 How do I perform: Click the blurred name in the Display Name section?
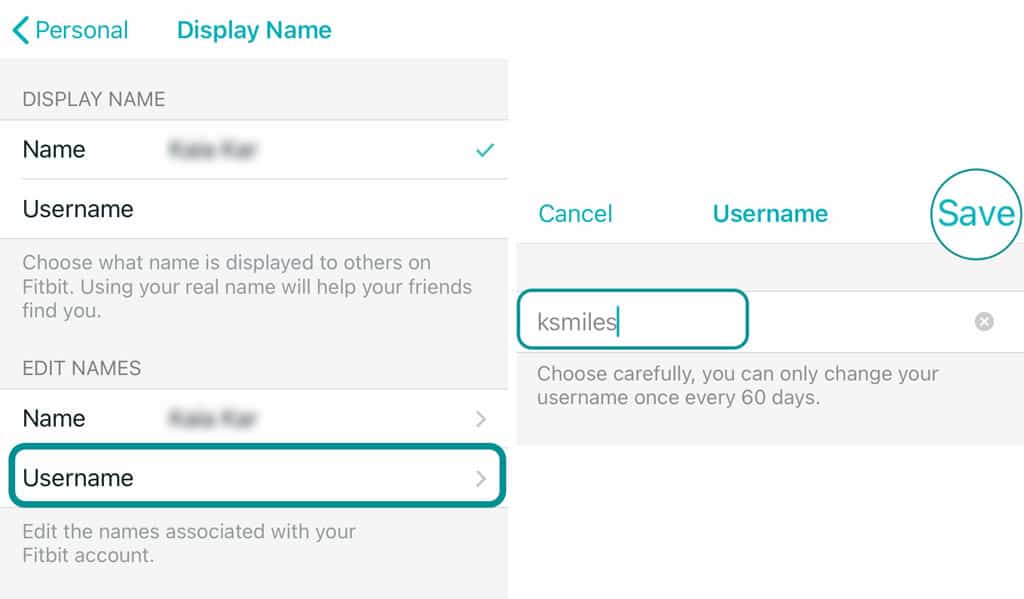213,150
